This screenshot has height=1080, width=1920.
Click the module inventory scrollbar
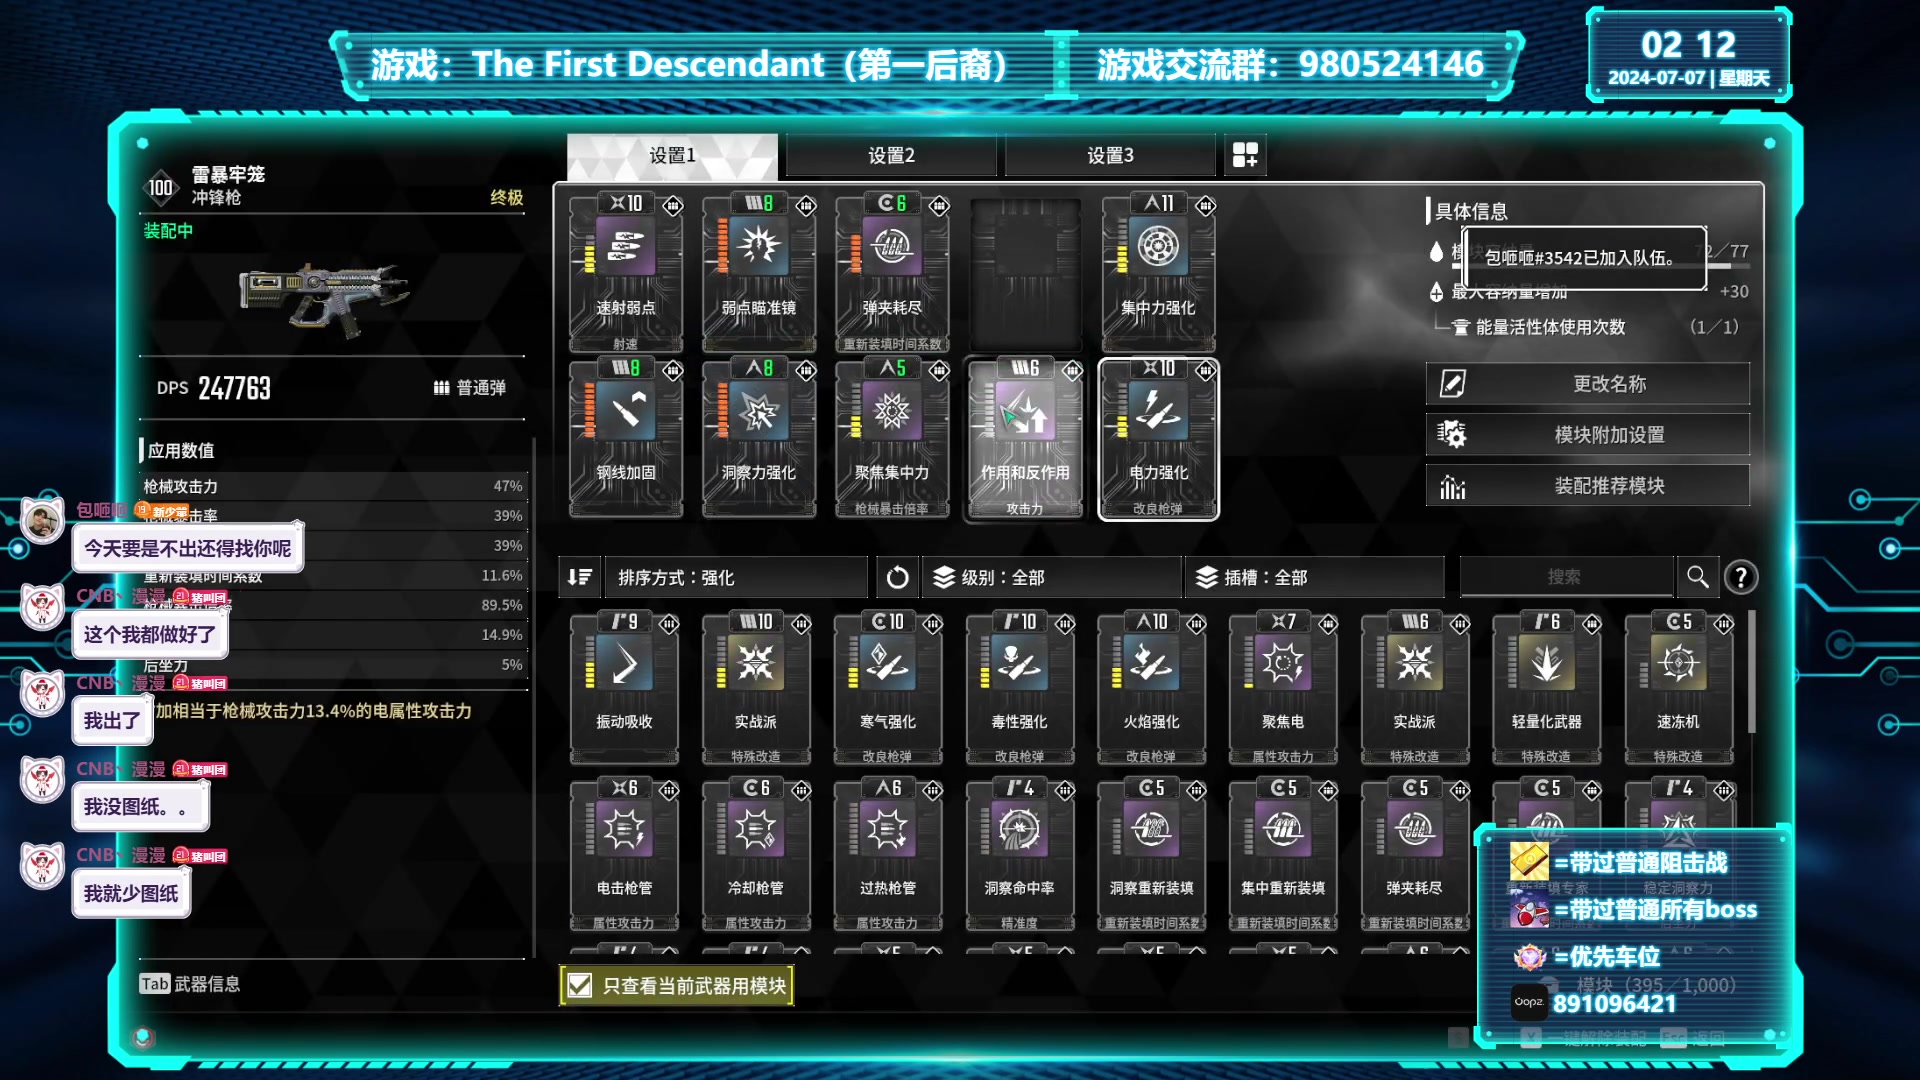tap(1751, 672)
